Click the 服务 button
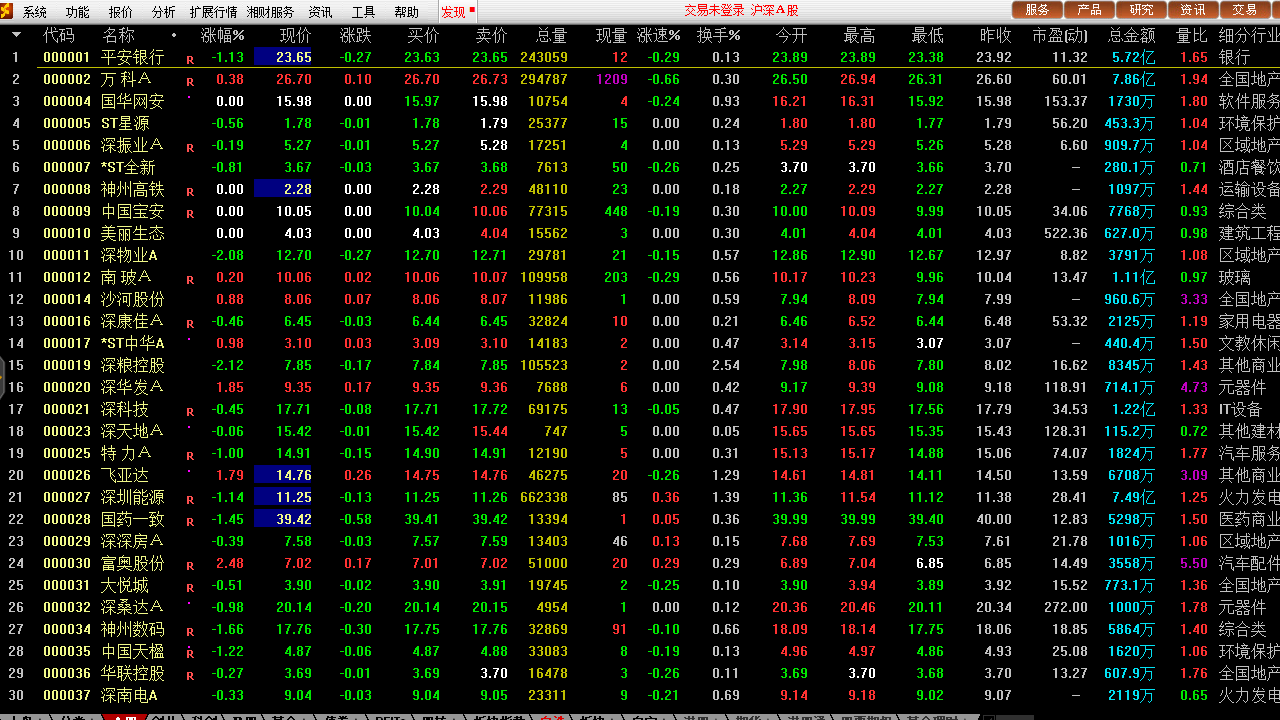Image resolution: width=1280 pixels, height=720 pixels. pyautogui.click(x=1037, y=10)
